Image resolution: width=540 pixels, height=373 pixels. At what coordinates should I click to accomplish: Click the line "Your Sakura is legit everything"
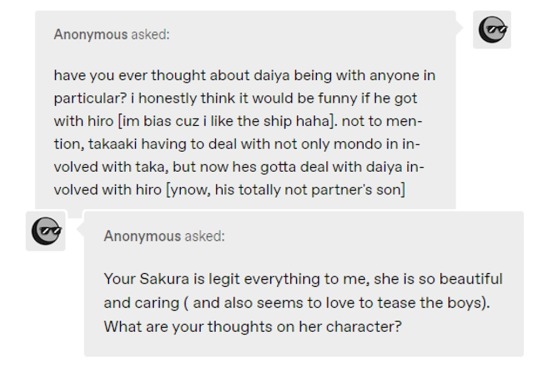(303, 279)
